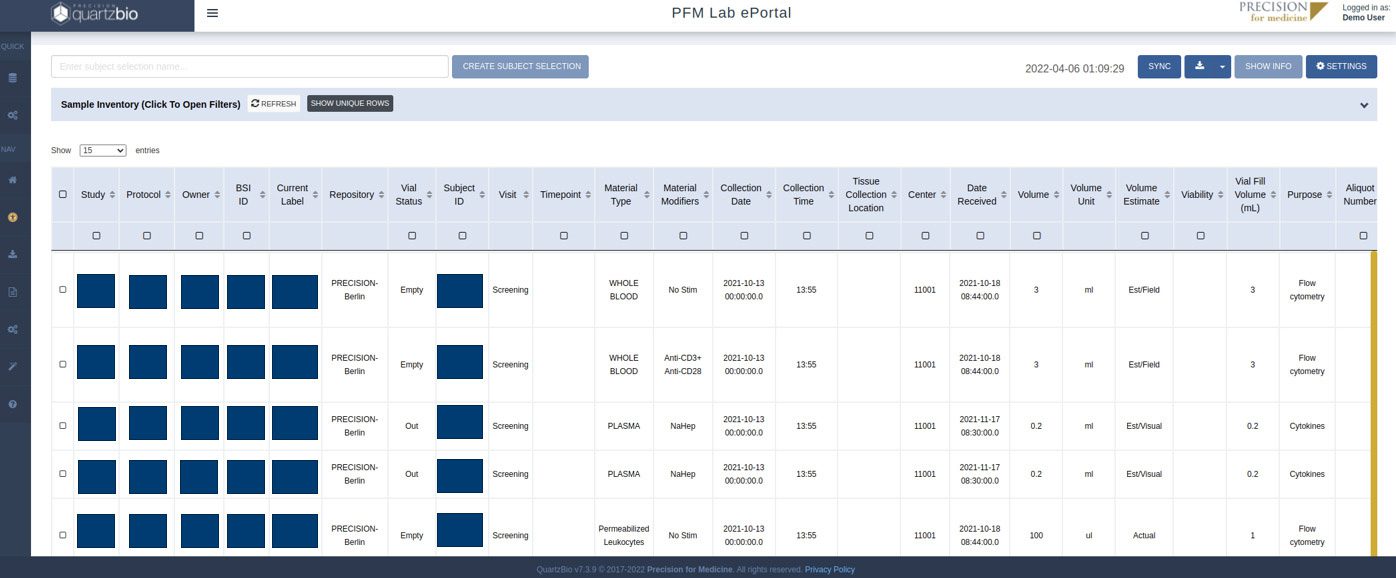Open the gears icon in the QUICK sidebar section
The width and height of the screenshot is (1396, 578).
pos(12,114)
